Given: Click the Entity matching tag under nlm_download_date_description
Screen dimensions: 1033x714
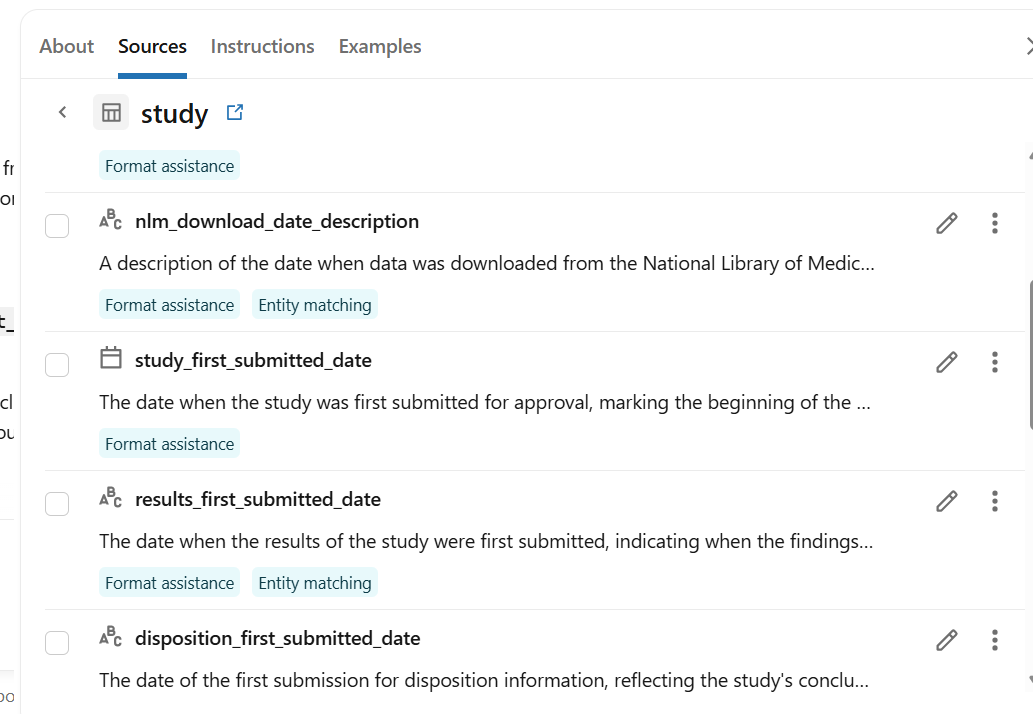Looking at the screenshot, I should (x=315, y=305).
